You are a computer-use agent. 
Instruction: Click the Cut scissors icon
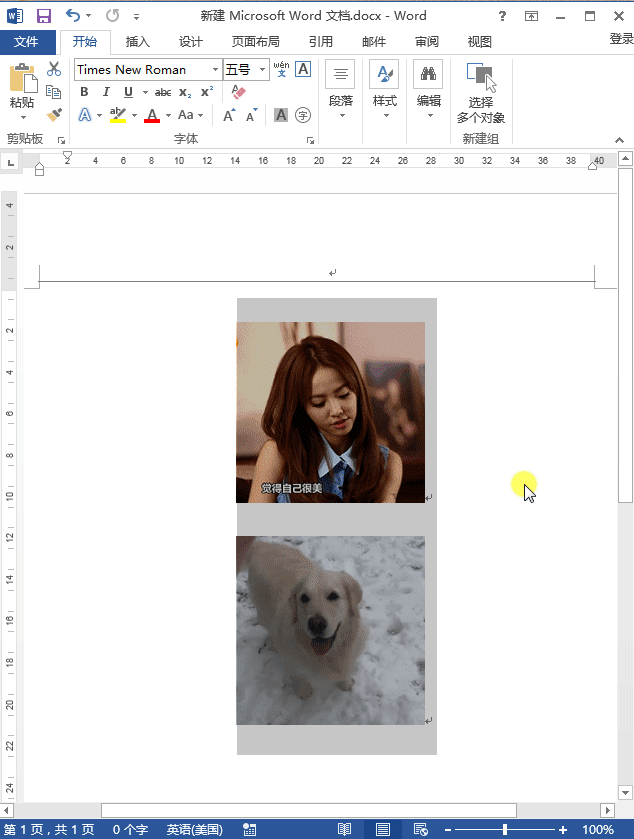click(54, 69)
